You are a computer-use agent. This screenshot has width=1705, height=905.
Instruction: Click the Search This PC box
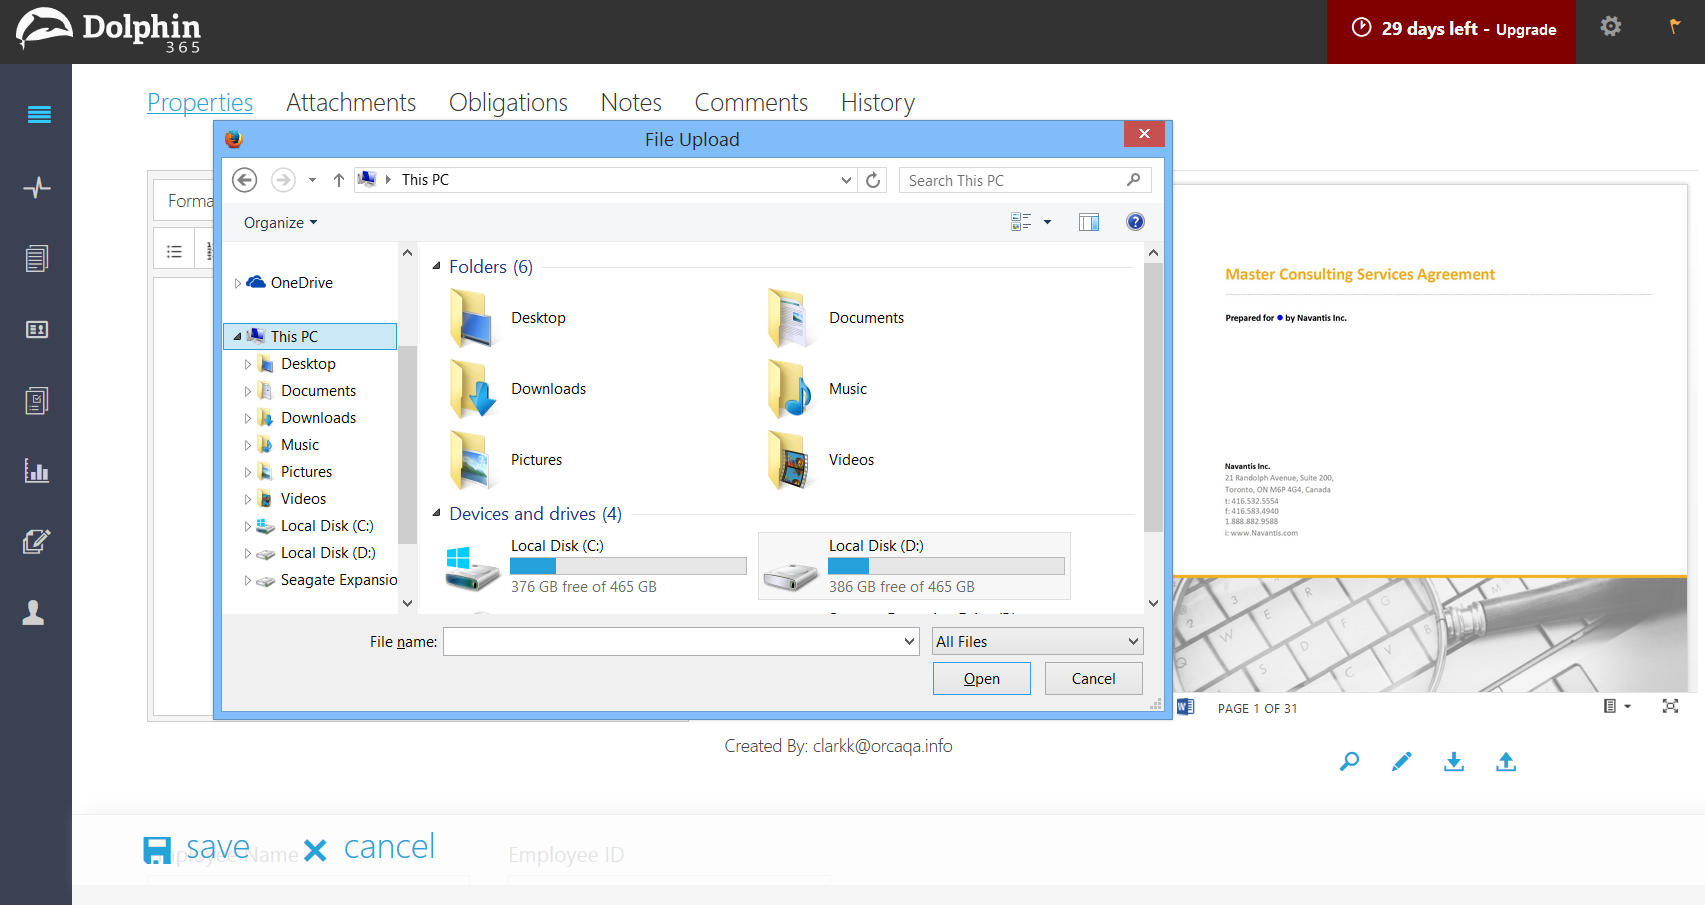(x=1025, y=180)
